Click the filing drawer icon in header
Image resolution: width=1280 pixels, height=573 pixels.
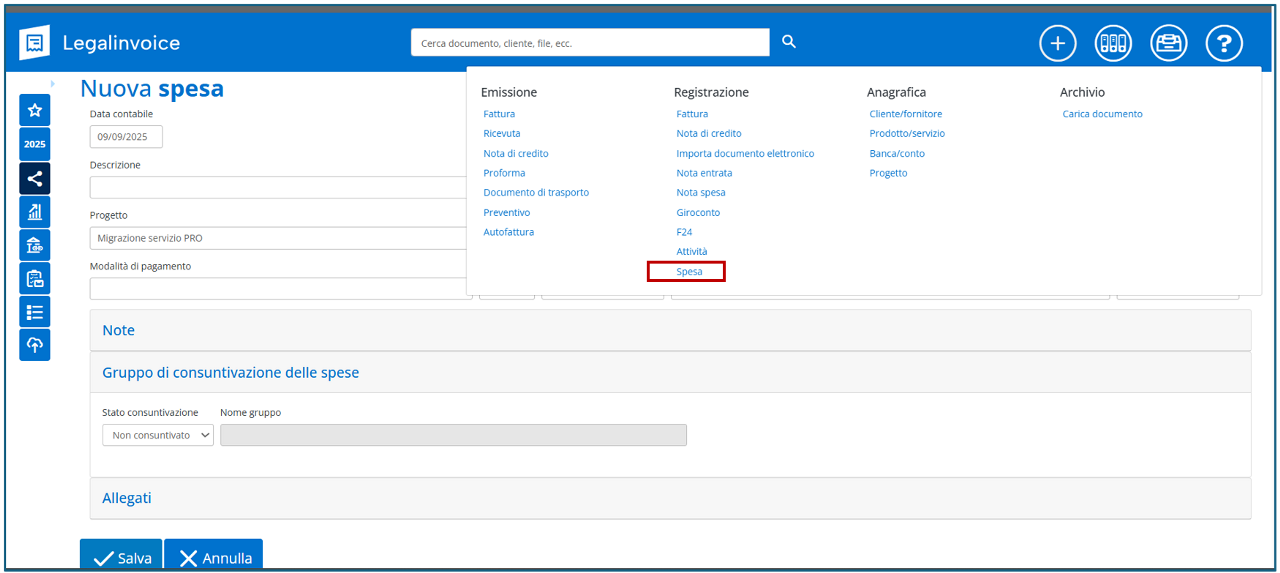[x=1168, y=43]
